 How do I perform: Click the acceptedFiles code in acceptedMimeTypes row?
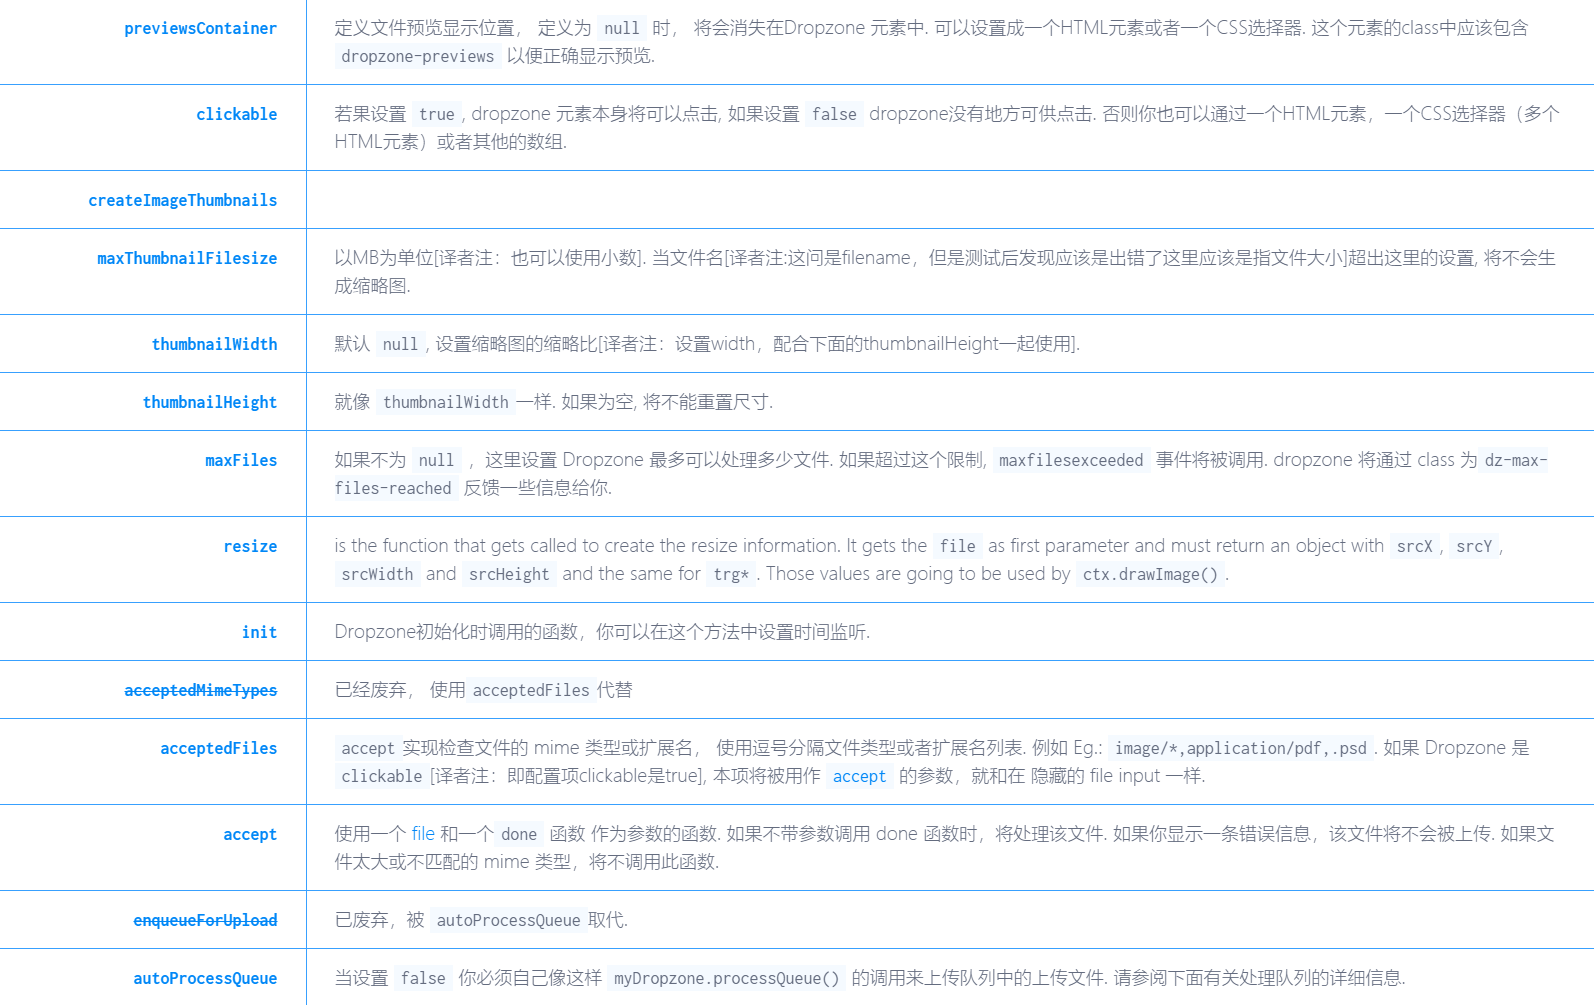531,691
